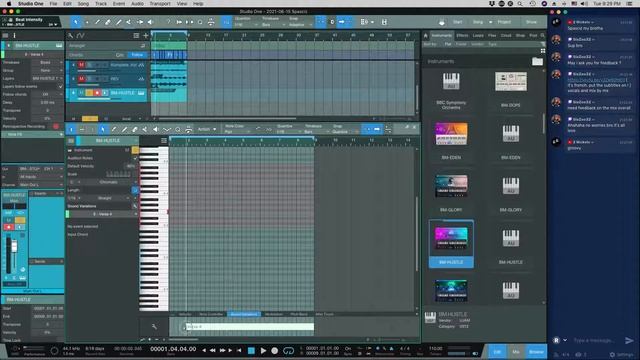Mute the Komplete track
This screenshot has width=640, height=360.
pos(81,65)
